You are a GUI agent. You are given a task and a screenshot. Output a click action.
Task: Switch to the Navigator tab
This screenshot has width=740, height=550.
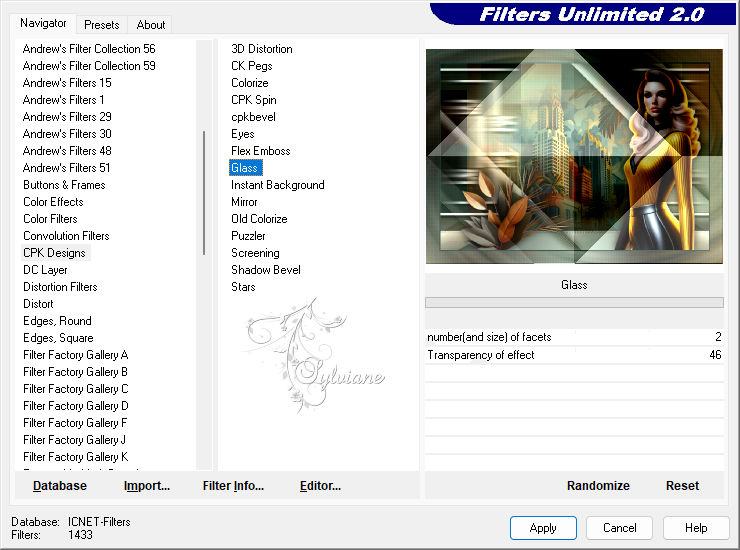tap(43, 23)
